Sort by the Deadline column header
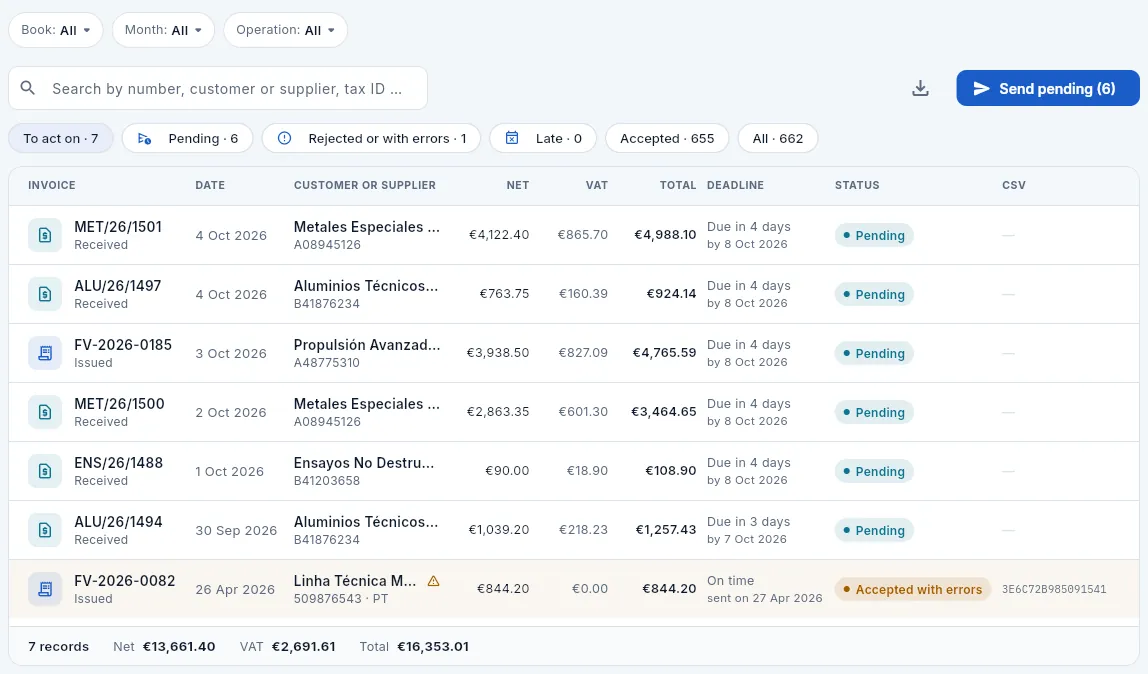The image size is (1148, 674). pos(735,185)
